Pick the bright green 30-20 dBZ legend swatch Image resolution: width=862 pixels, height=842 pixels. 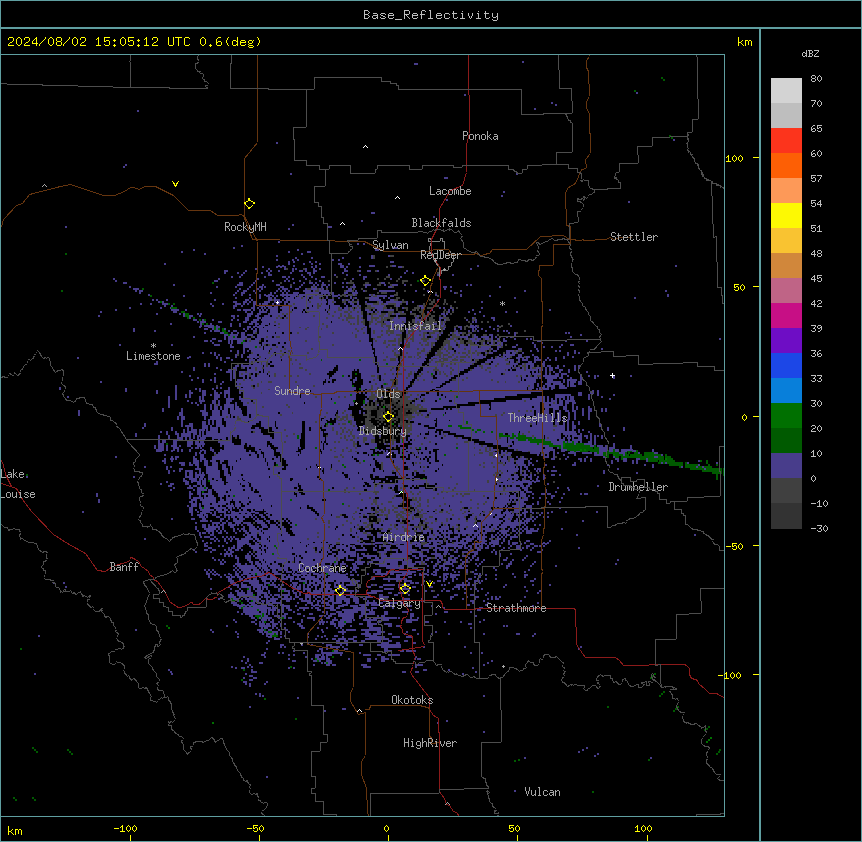[786, 416]
